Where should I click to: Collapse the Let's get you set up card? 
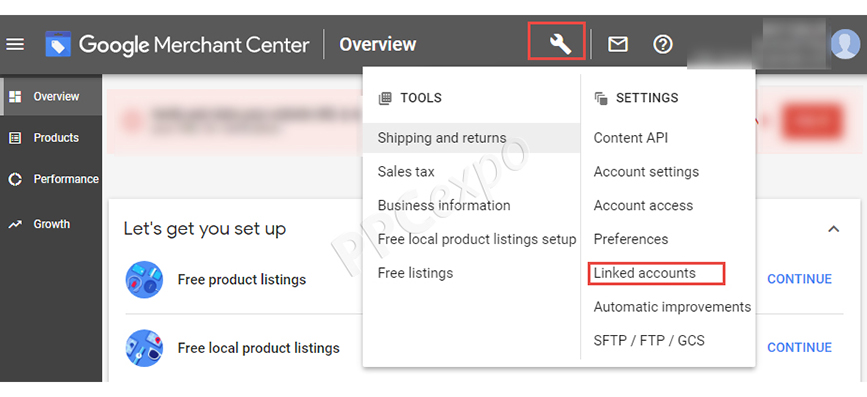coord(833,229)
